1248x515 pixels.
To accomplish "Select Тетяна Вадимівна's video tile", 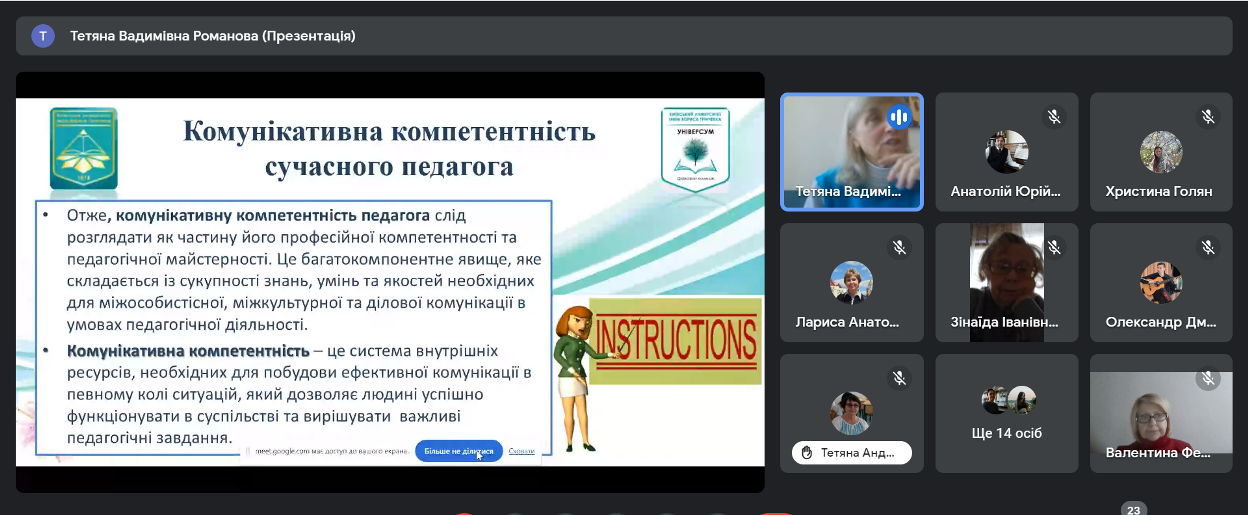I will [852, 152].
